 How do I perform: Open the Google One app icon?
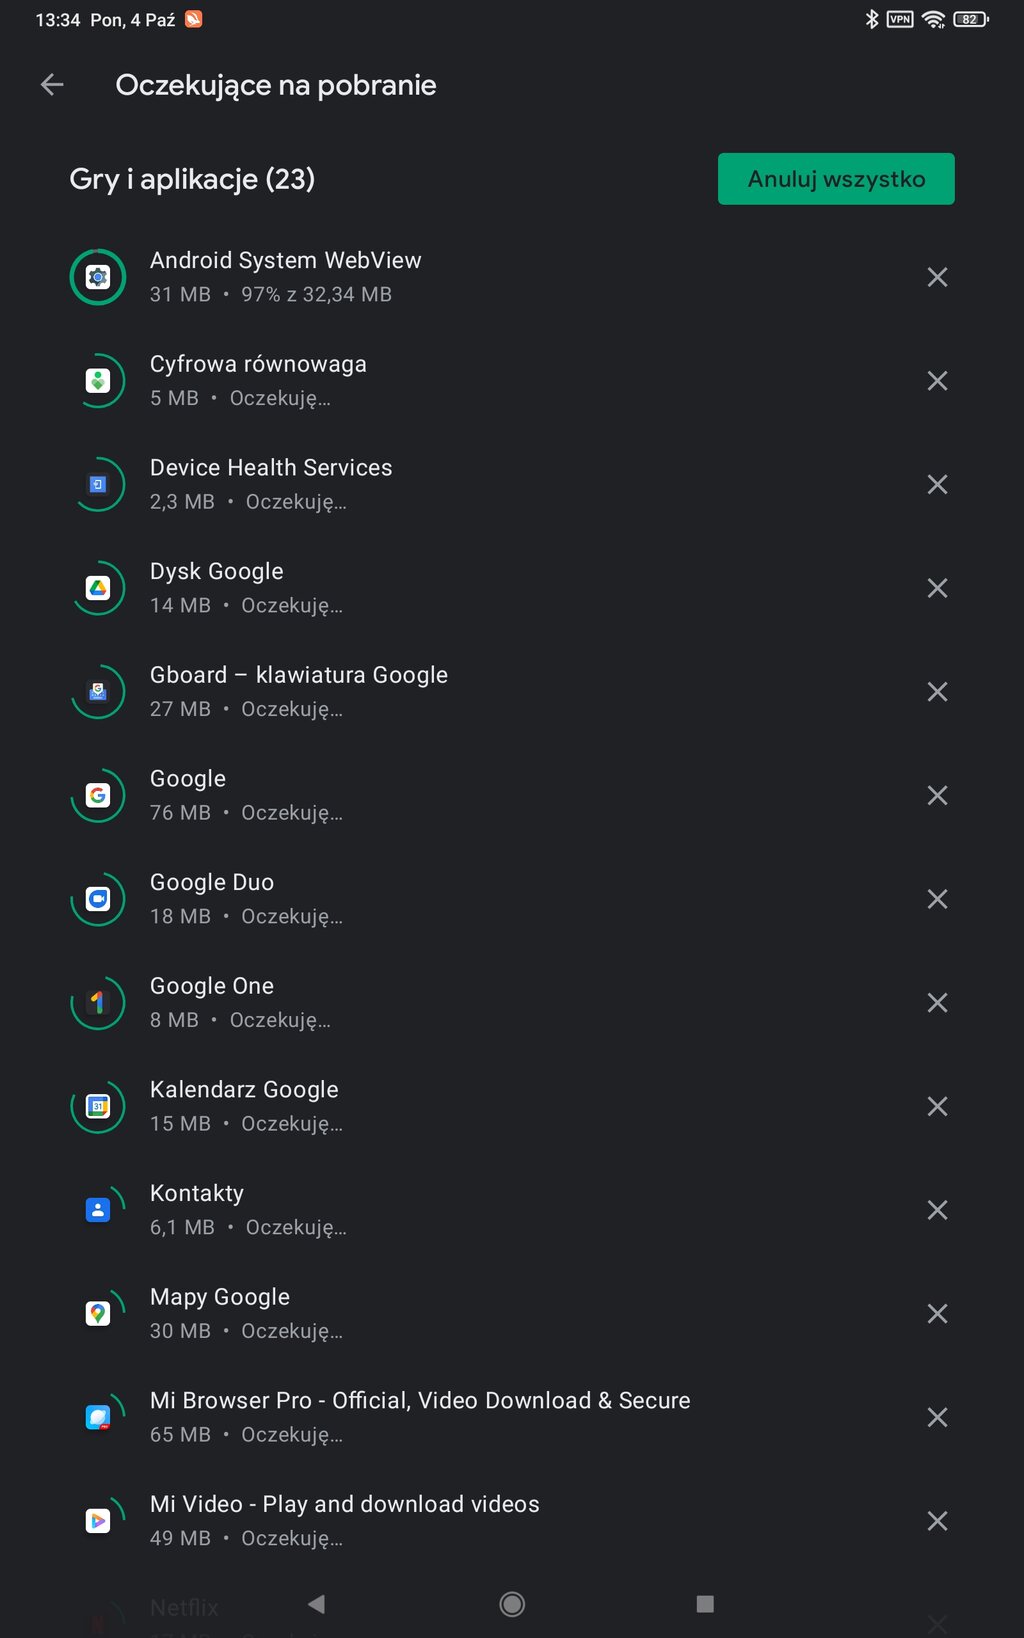click(x=98, y=1003)
